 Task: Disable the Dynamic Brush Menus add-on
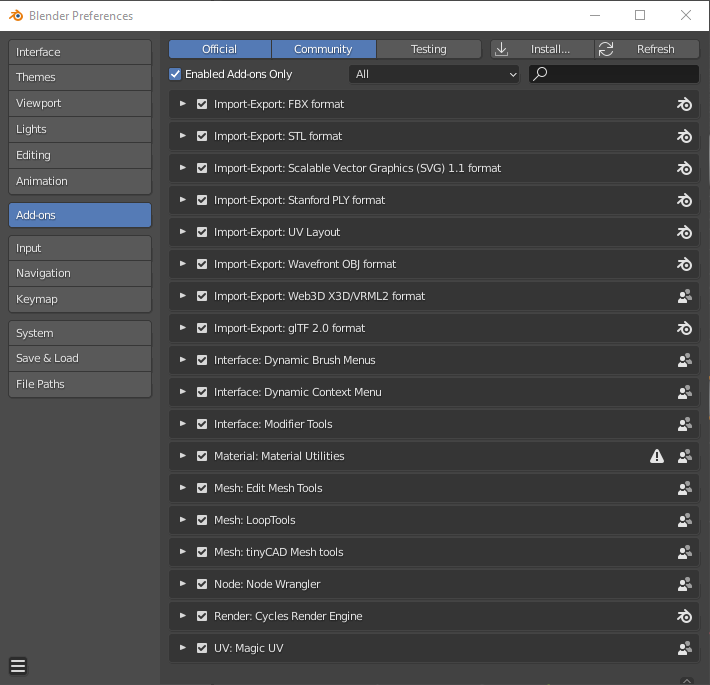pos(202,360)
